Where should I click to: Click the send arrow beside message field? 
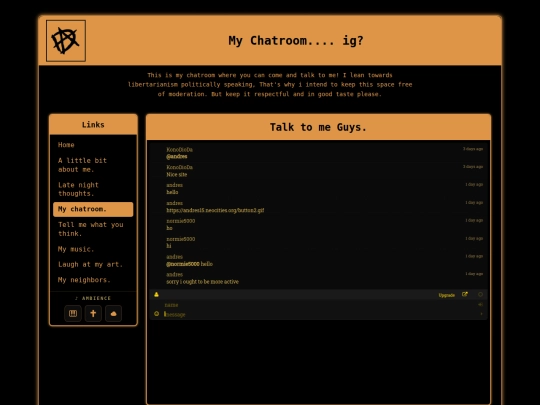coord(481,314)
